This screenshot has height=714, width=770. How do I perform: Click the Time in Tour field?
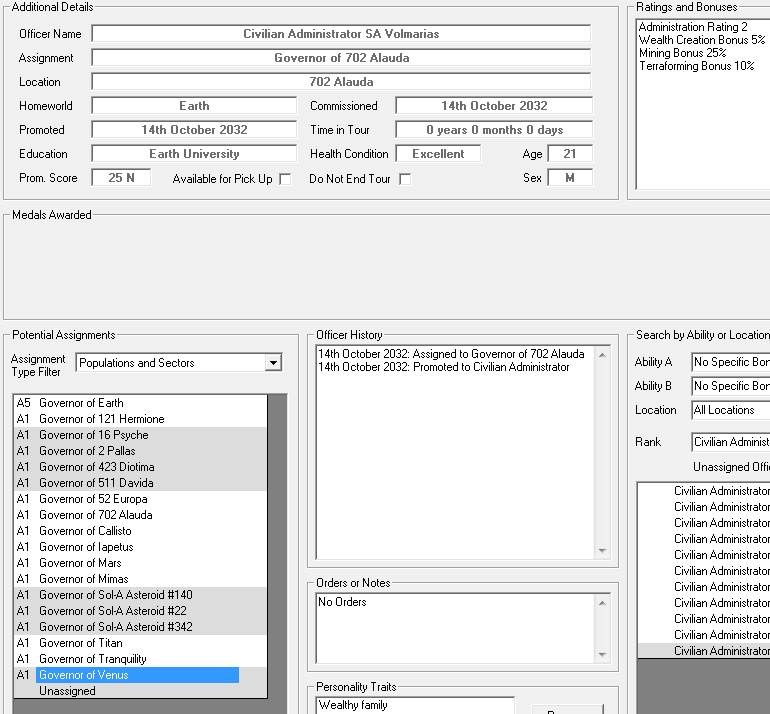tap(494, 130)
